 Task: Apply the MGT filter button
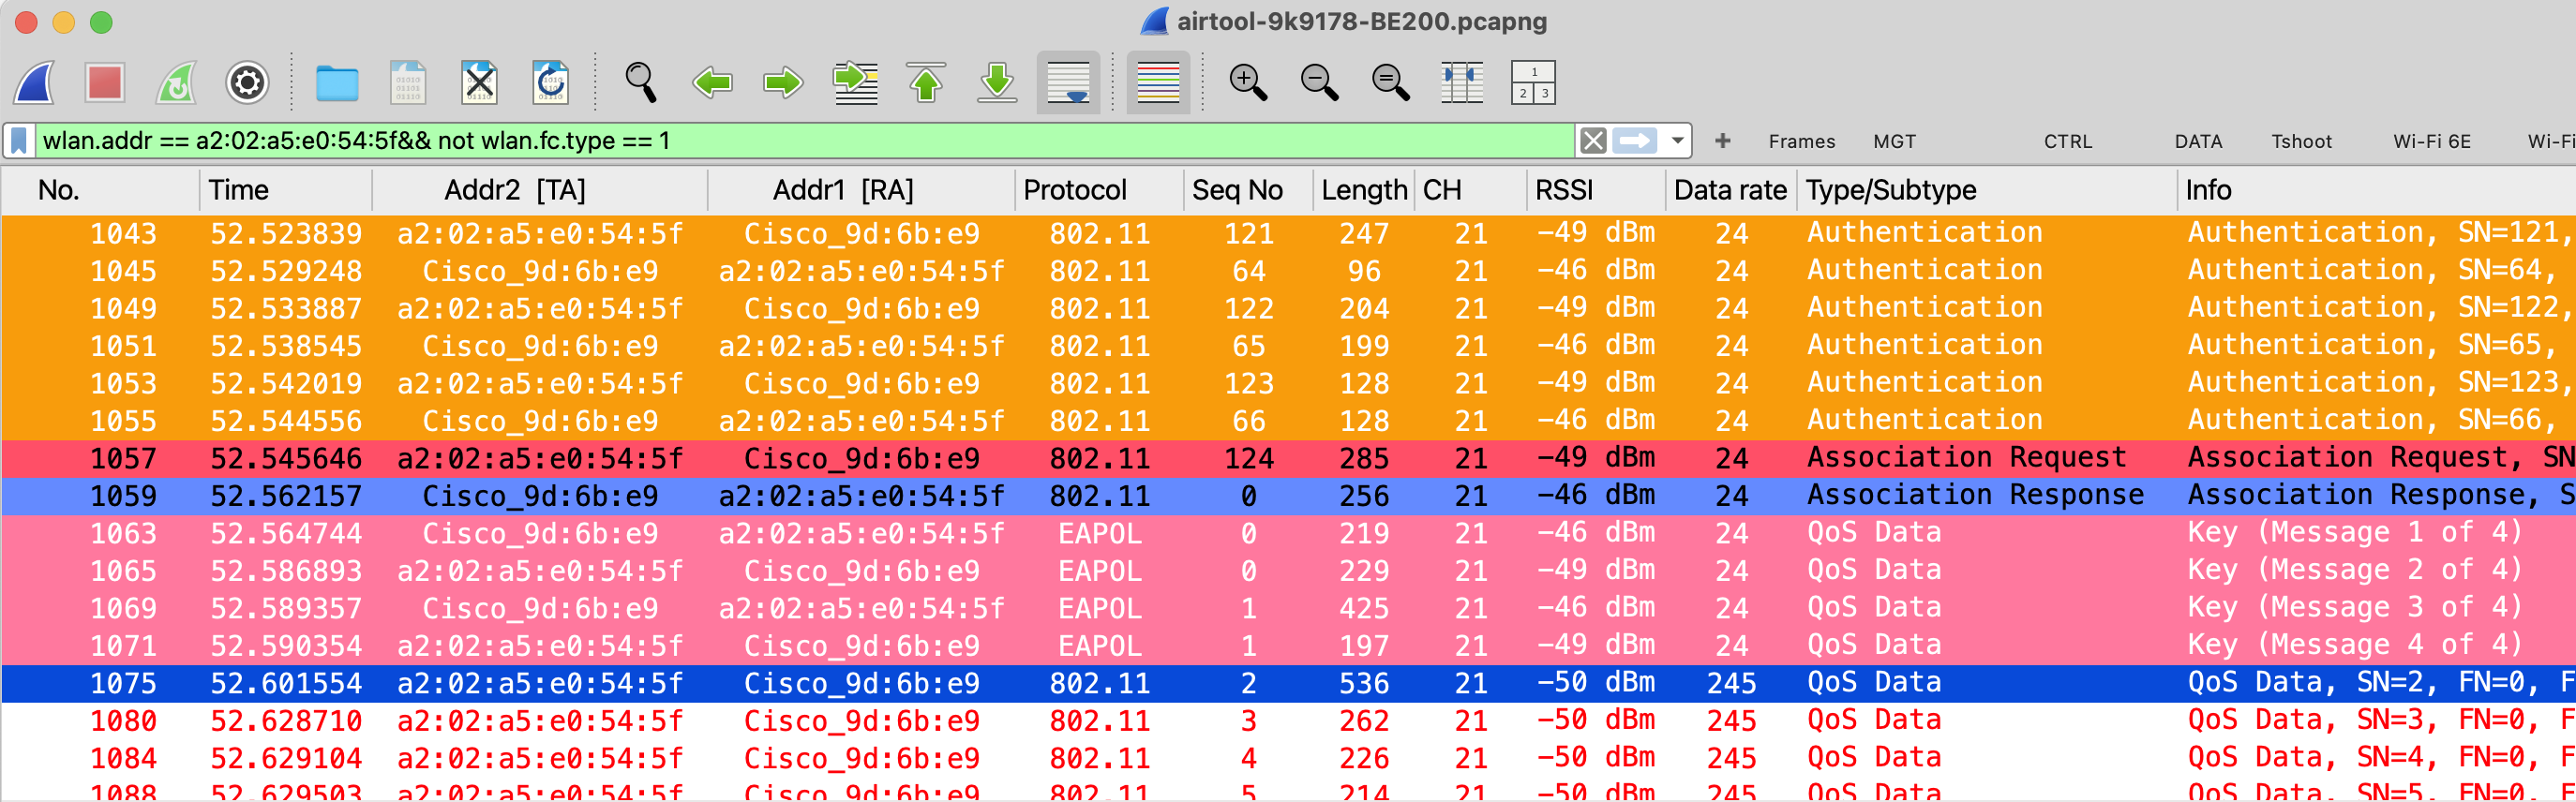click(x=1894, y=142)
